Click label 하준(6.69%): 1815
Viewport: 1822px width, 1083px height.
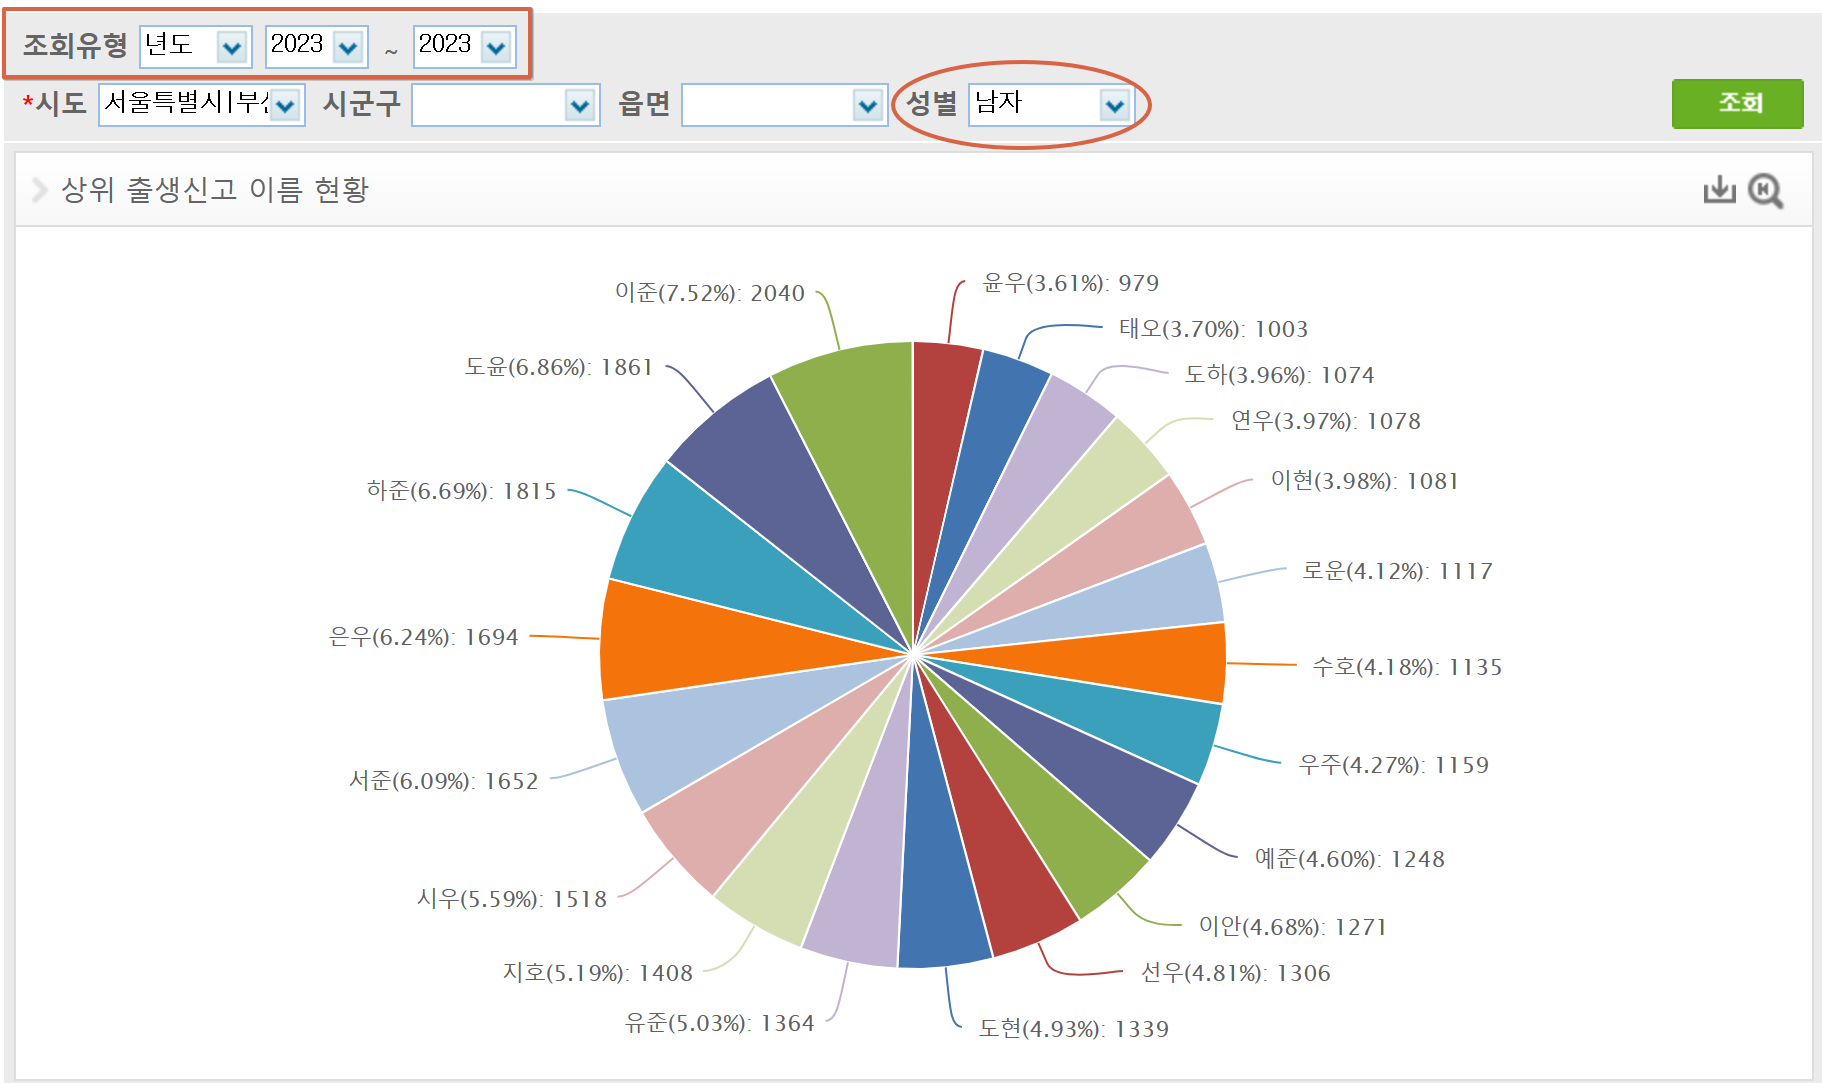[x=462, y=491]
